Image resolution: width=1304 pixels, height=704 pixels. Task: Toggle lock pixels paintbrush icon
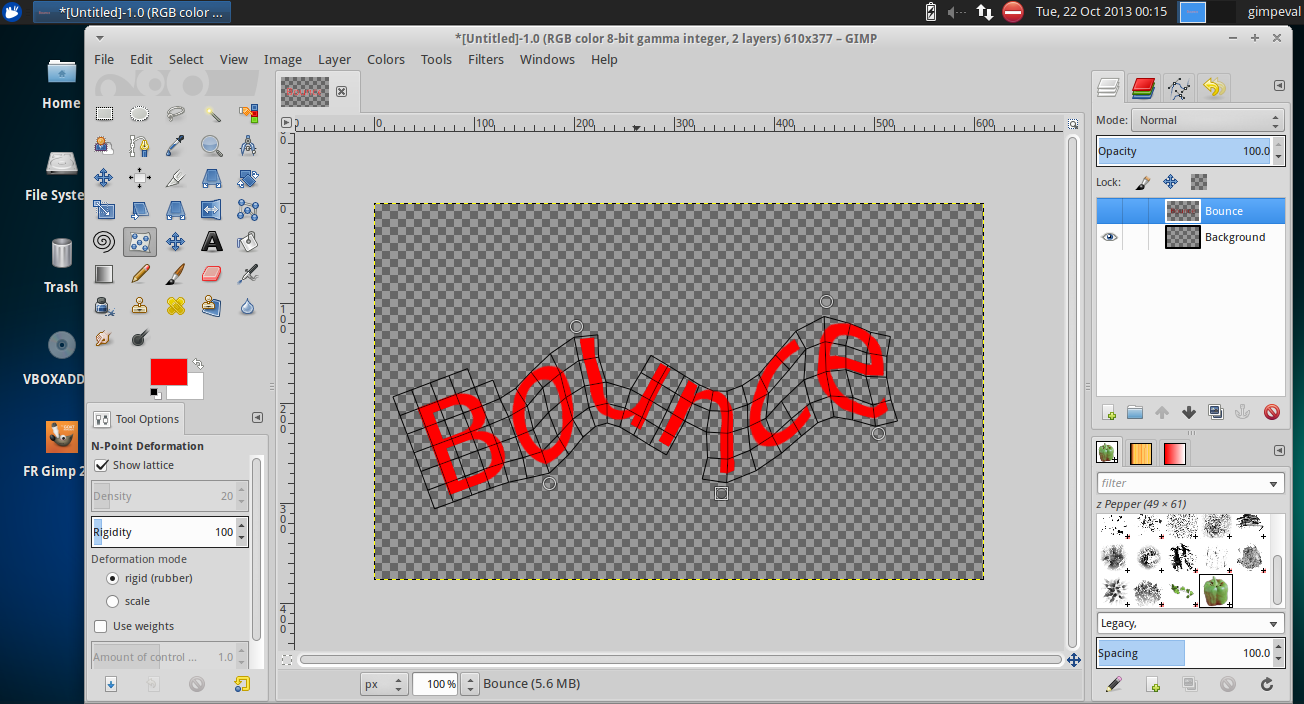tap(1142, 182)
